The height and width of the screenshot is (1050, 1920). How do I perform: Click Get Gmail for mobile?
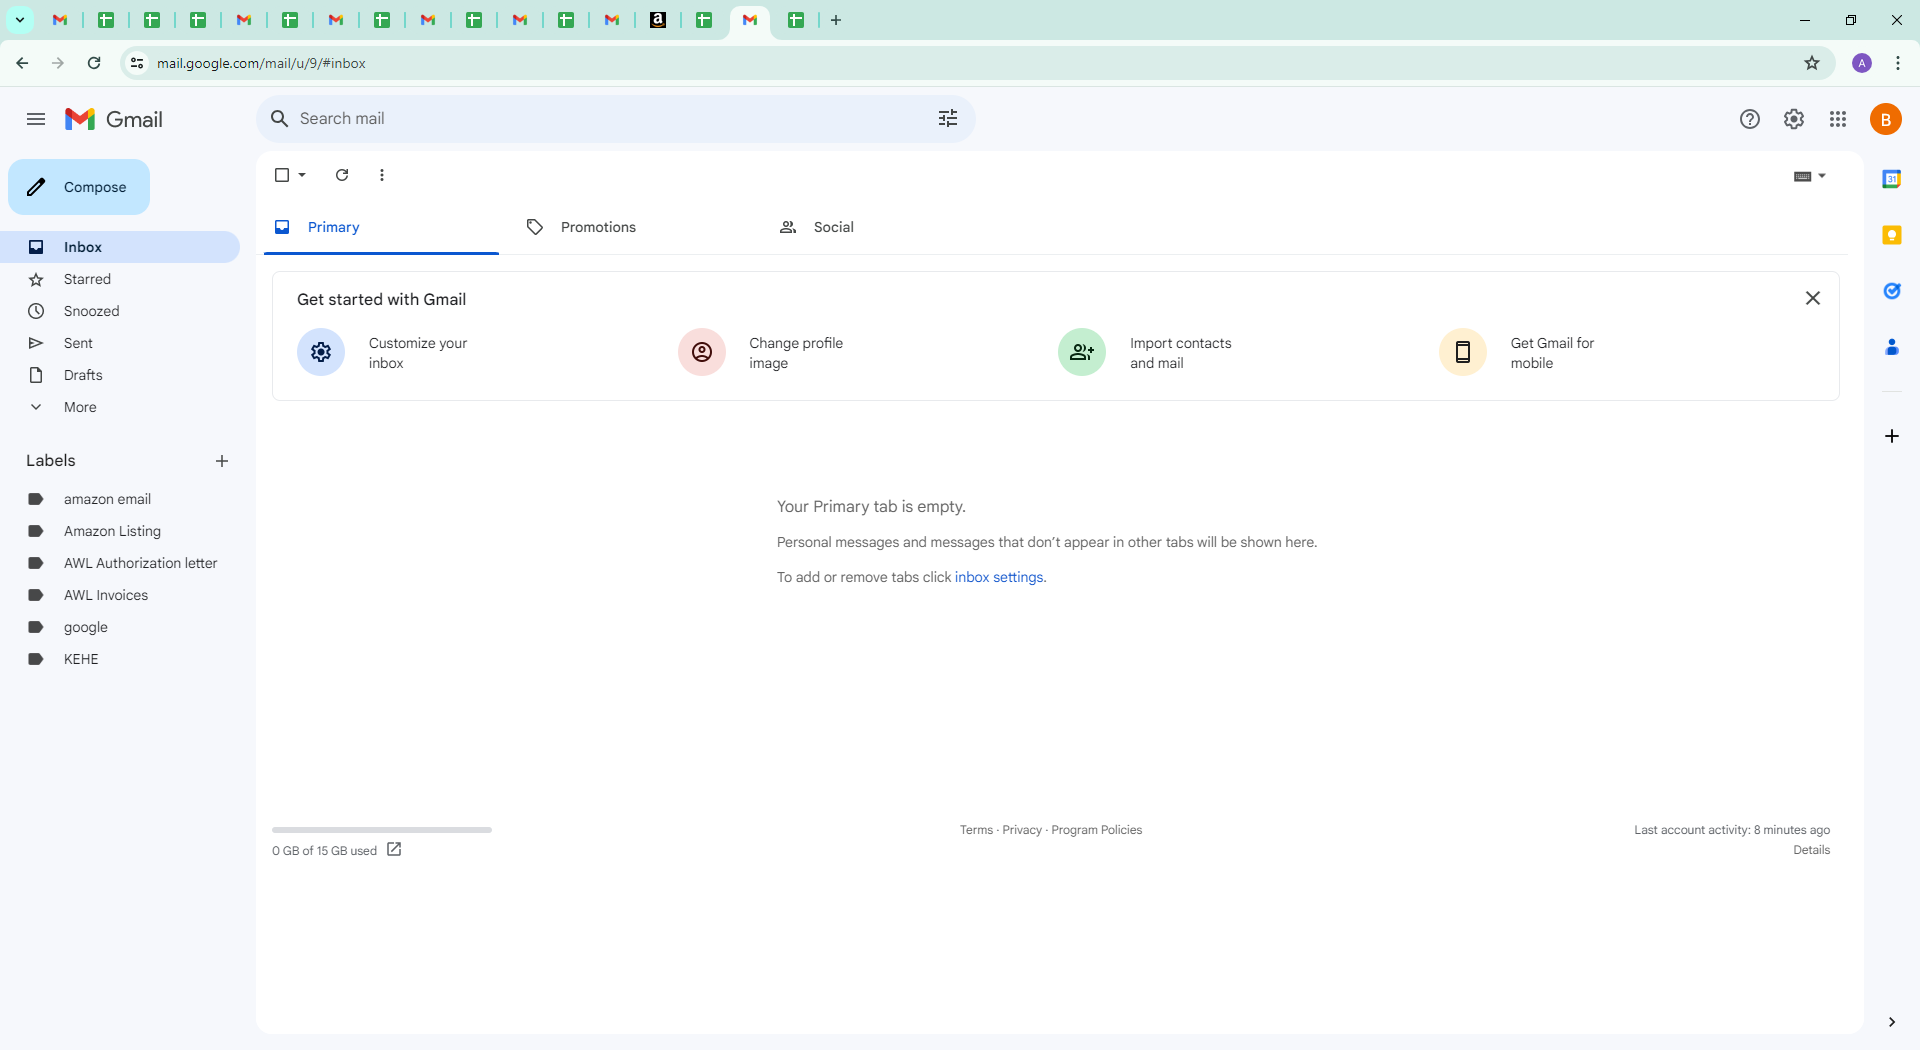coord(1518,352)
